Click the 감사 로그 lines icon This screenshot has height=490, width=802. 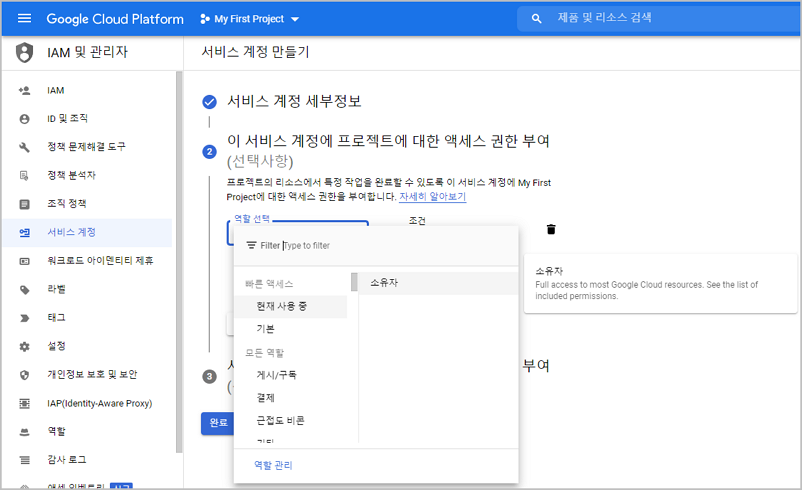[x=24, y=460]
